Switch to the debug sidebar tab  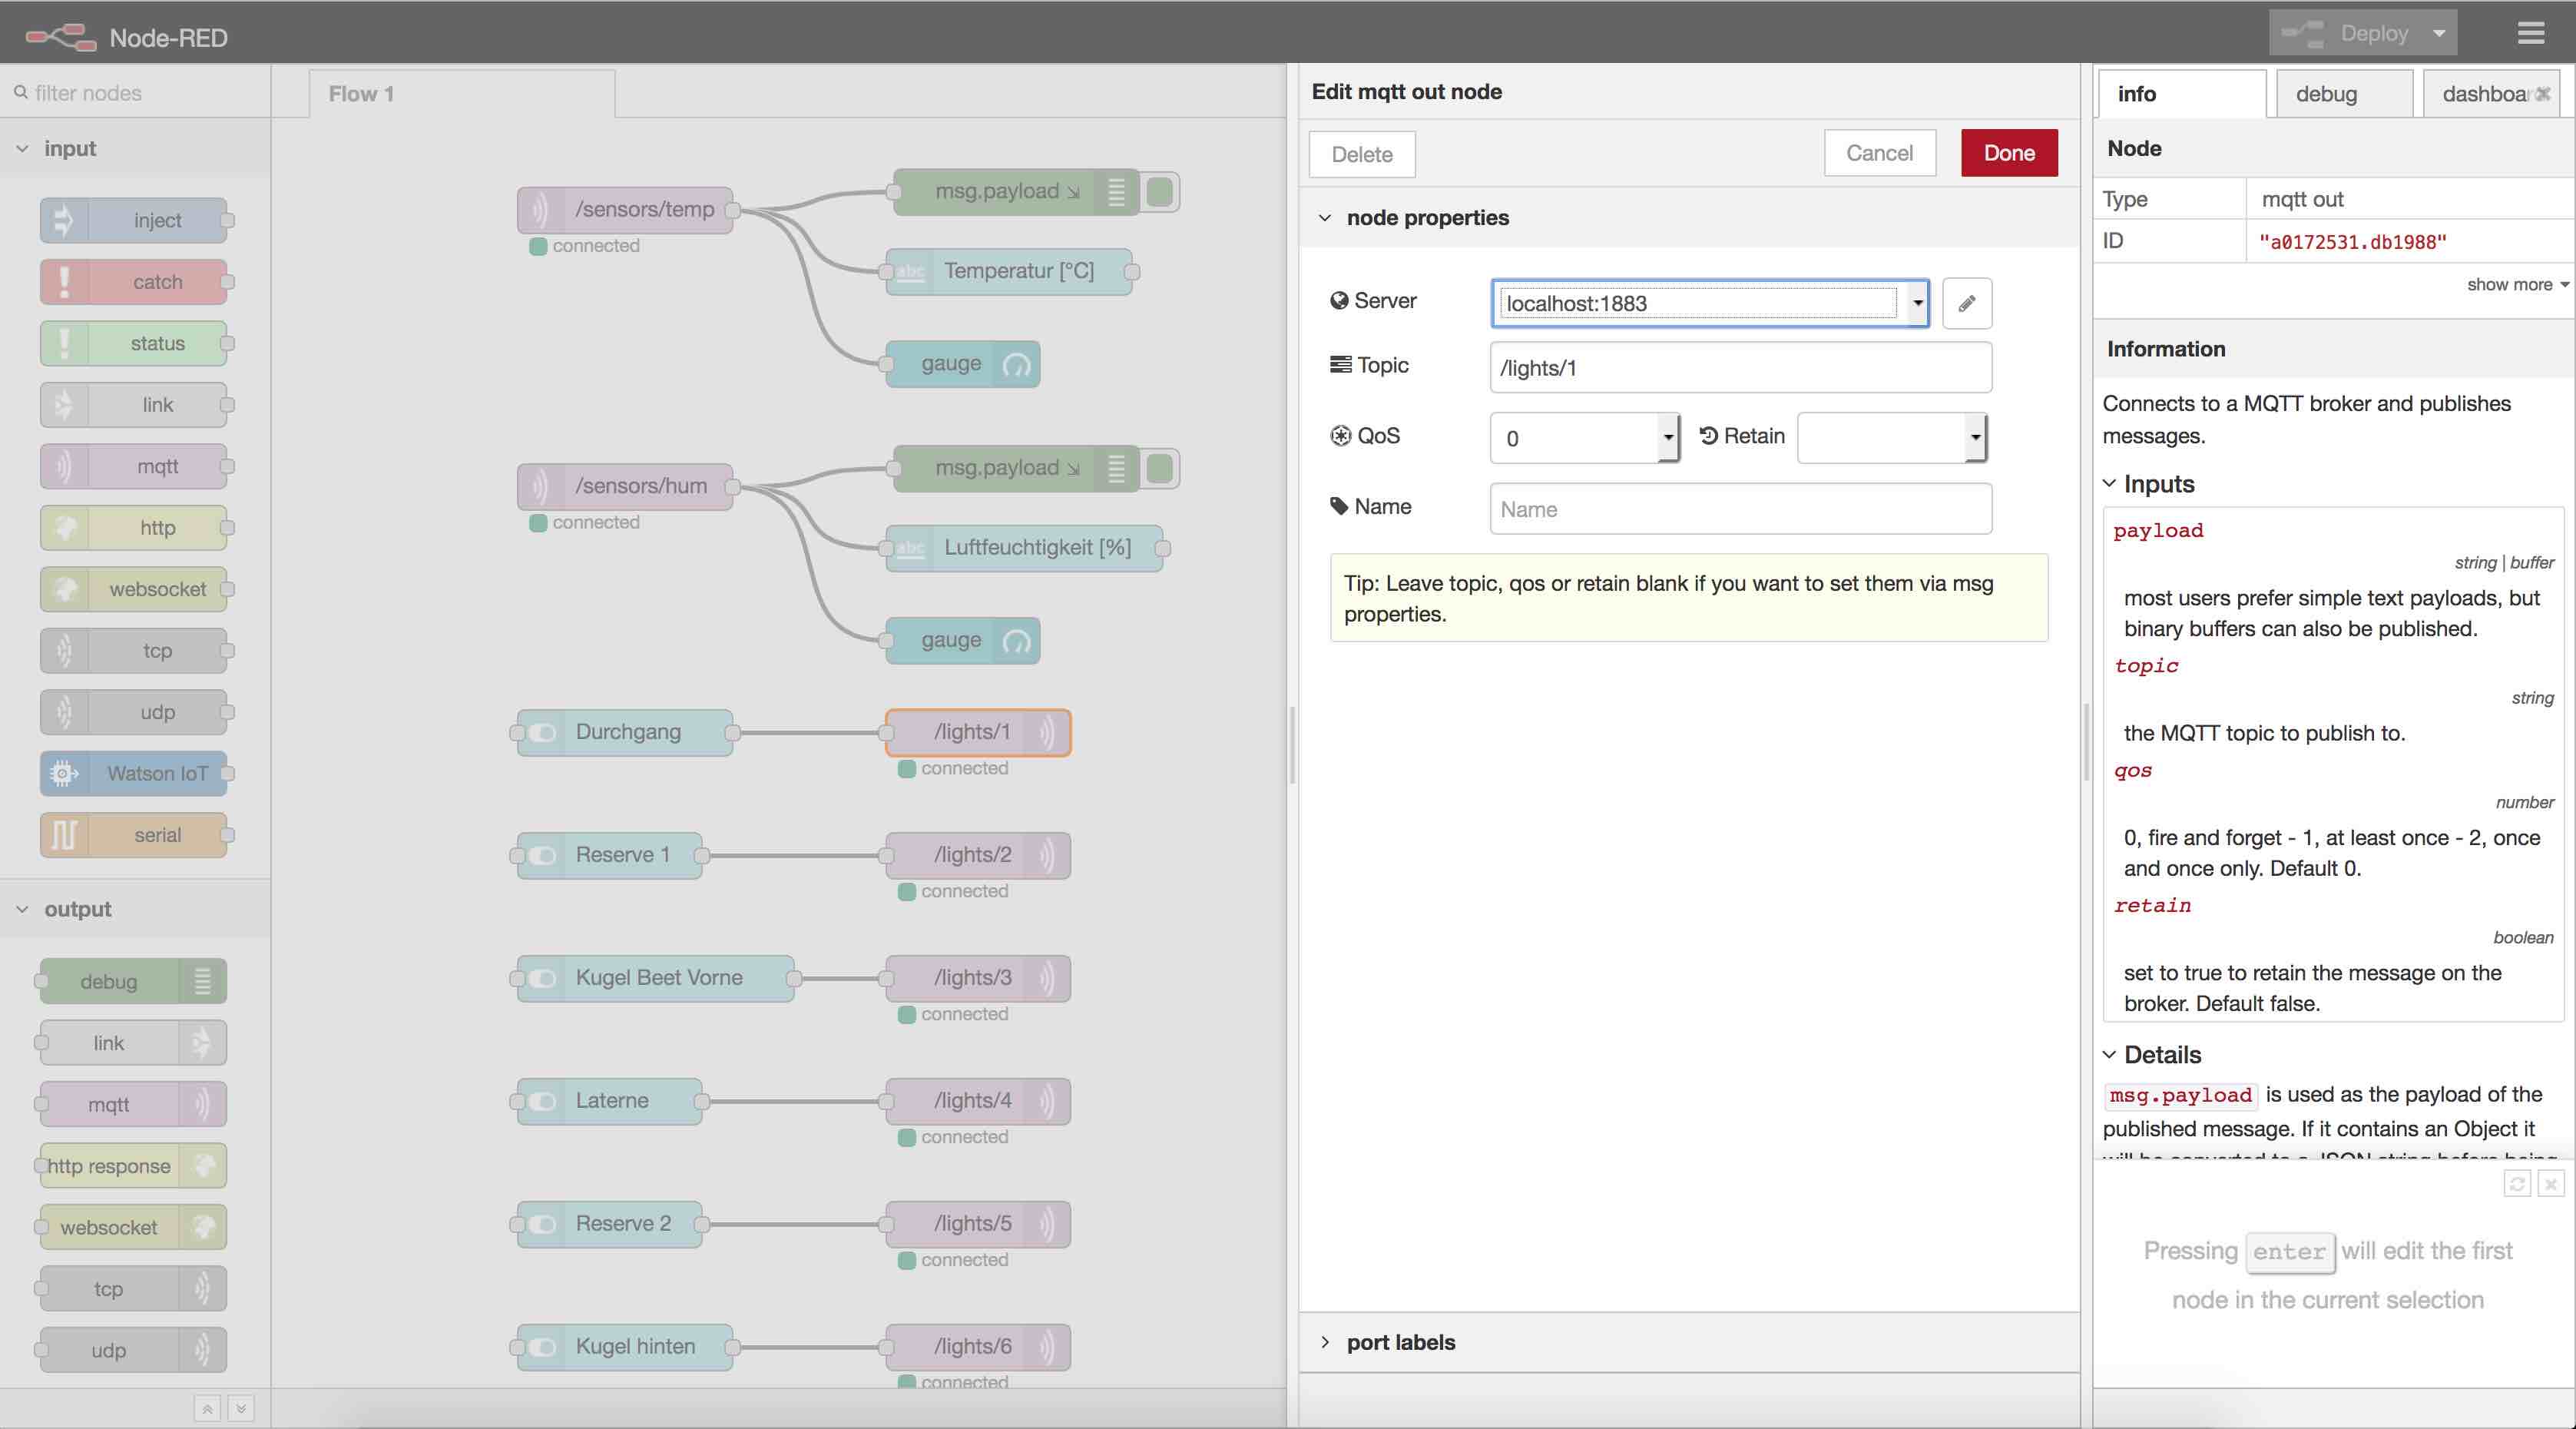(x=2326, y=94)
